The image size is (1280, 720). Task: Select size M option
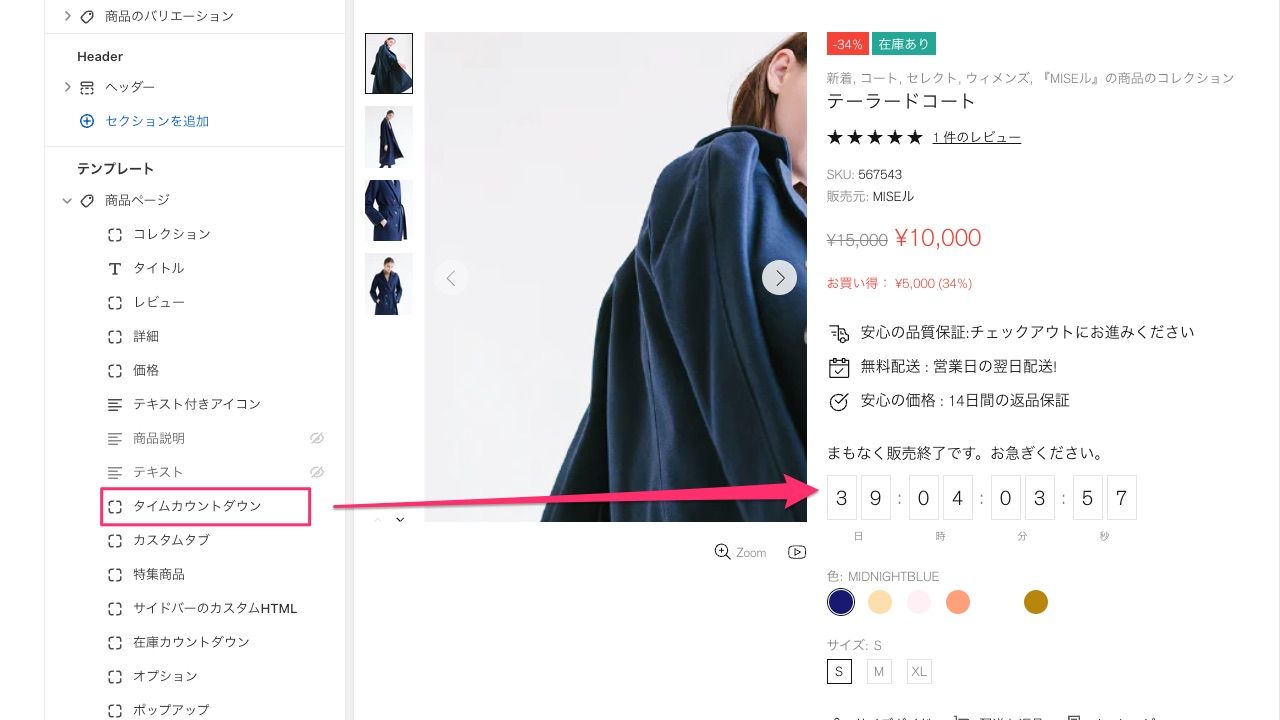879,672
